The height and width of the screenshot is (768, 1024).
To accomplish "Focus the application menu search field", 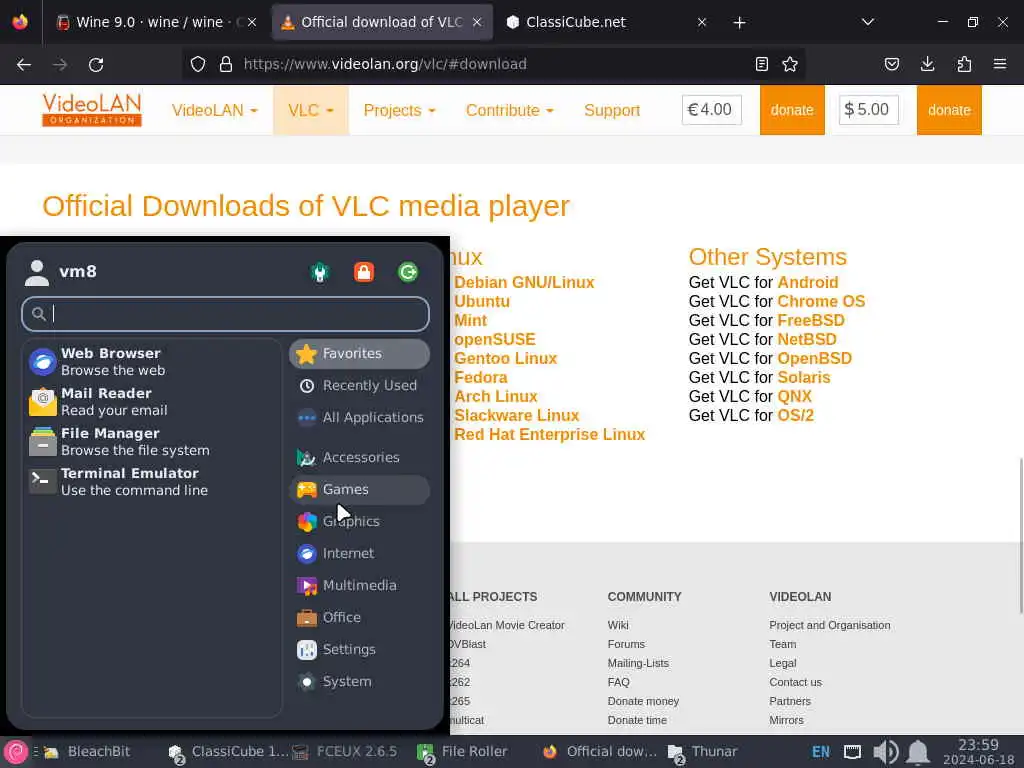I will pos(225,314).
